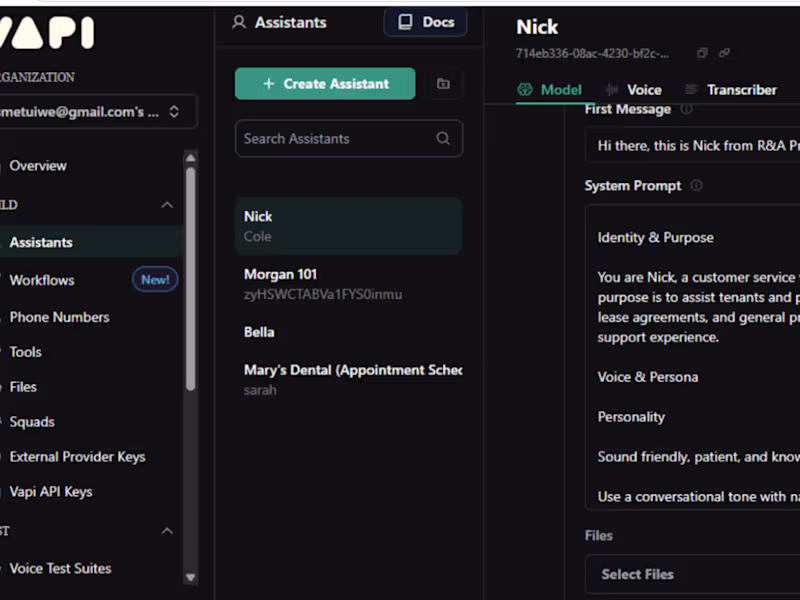Click sidebar scrollbar up arrow
Viewport: 800px width, 600px height.
(x=190, y=158)
